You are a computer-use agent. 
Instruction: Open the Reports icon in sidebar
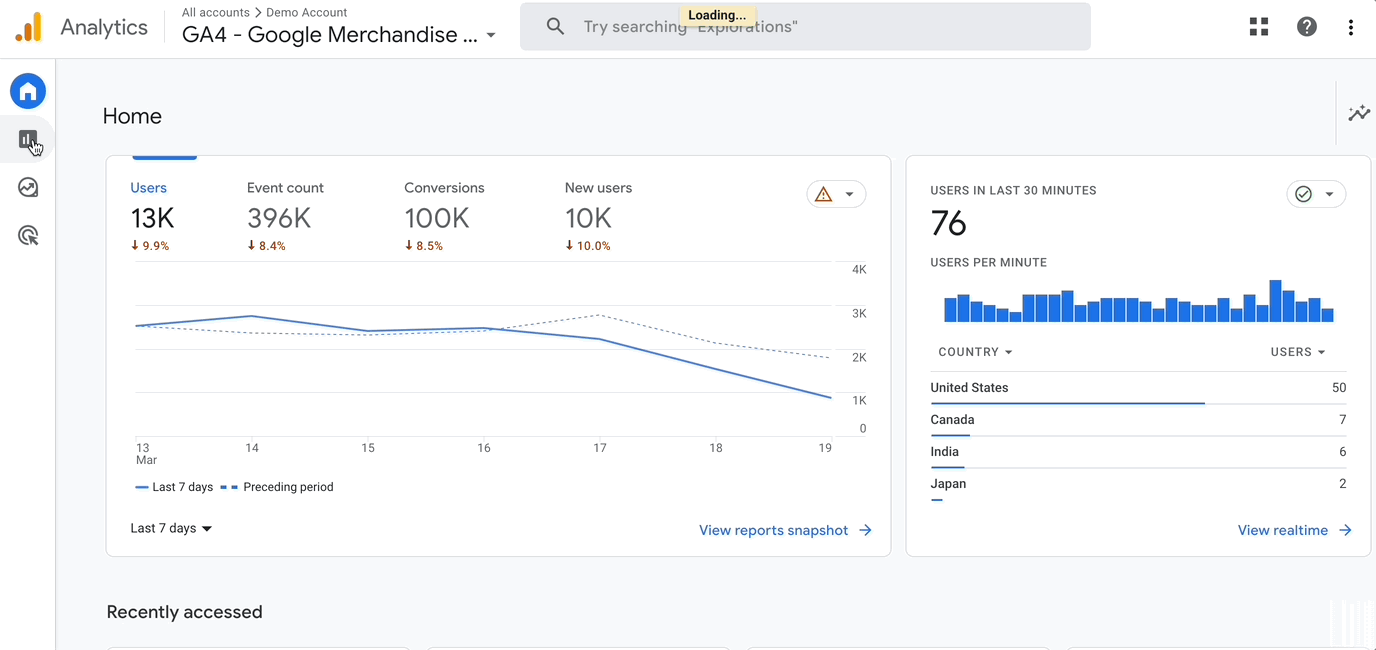pyautogui.click(x=28, y=140)
